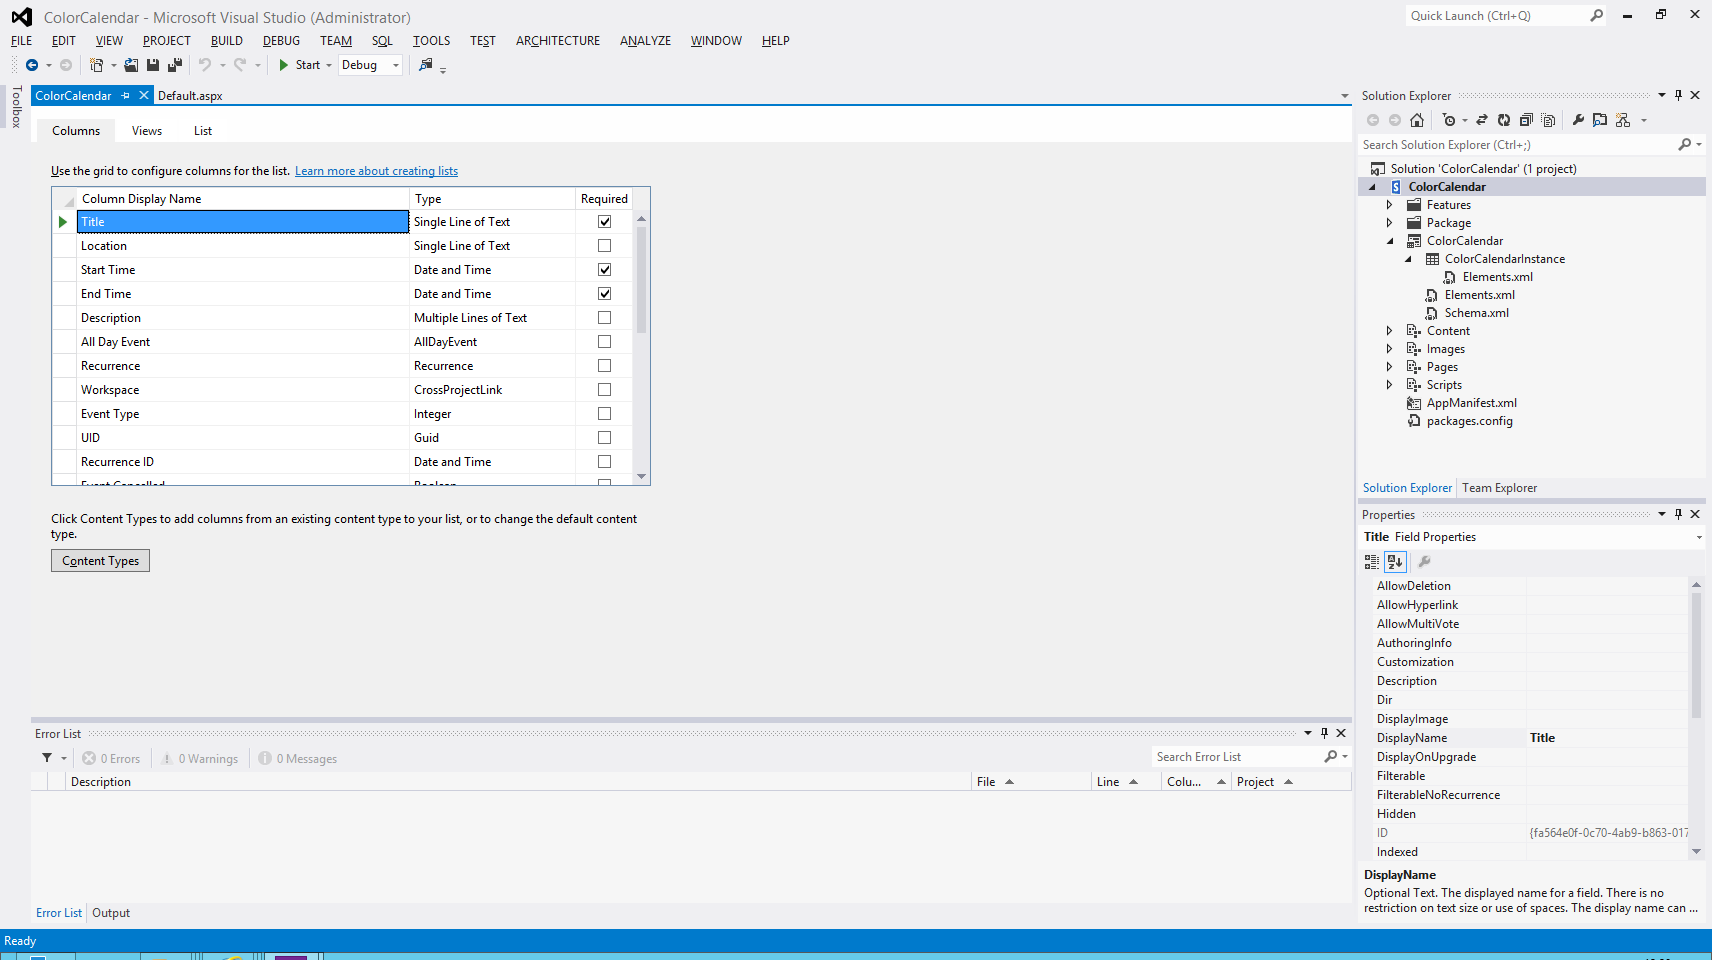Image resolution: width=1712 pixels, height=960 pixels.
Task: Click the New Project toolbar icon
Action: coord(97,65)
